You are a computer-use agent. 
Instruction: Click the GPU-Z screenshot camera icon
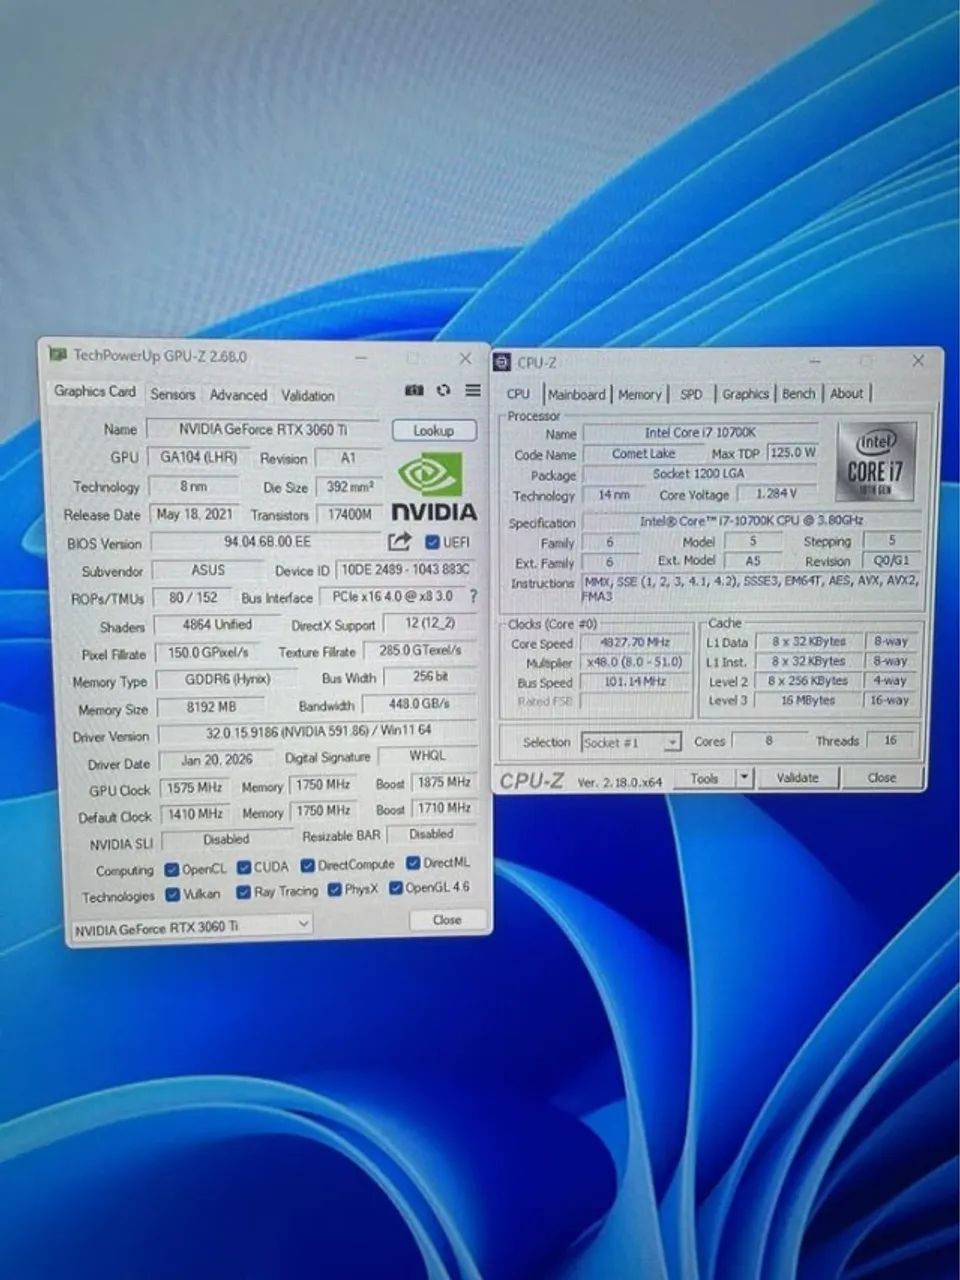(414, 391)
